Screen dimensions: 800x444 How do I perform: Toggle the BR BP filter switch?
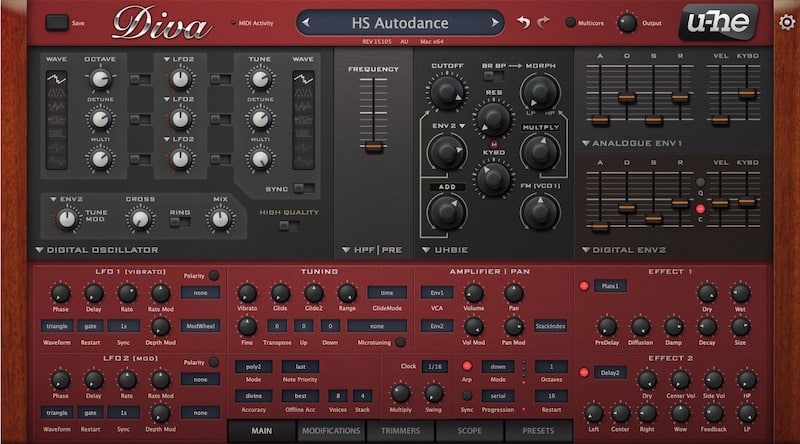493,76
